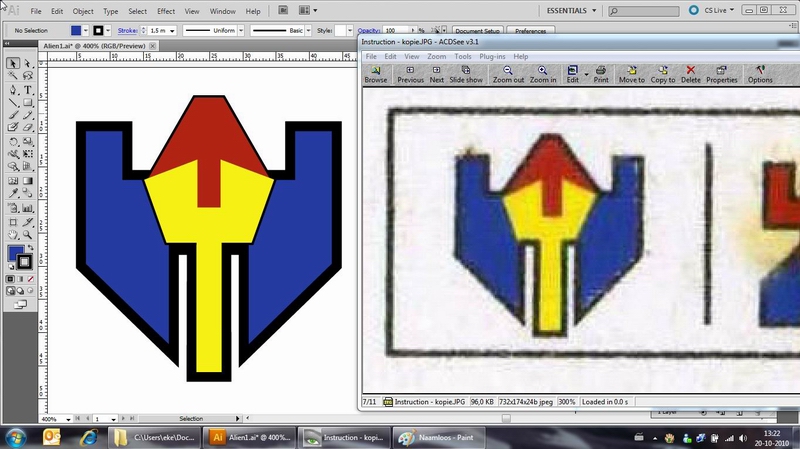800x449 pixels.
Task: Click Move to in ACDSee toolbar
Action: pyautogui.click(x=632, y=74)
